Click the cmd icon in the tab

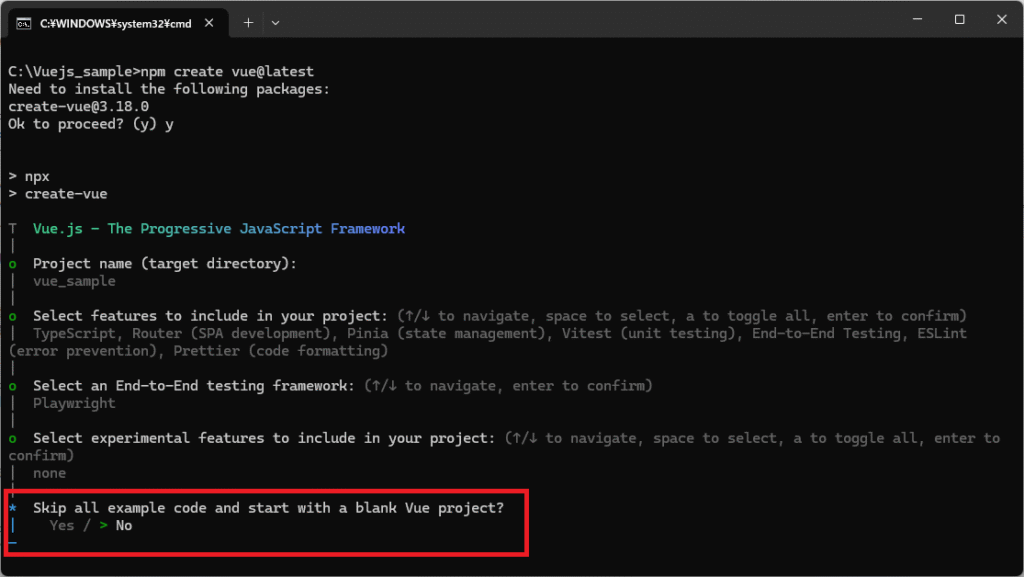pos(23,22)
